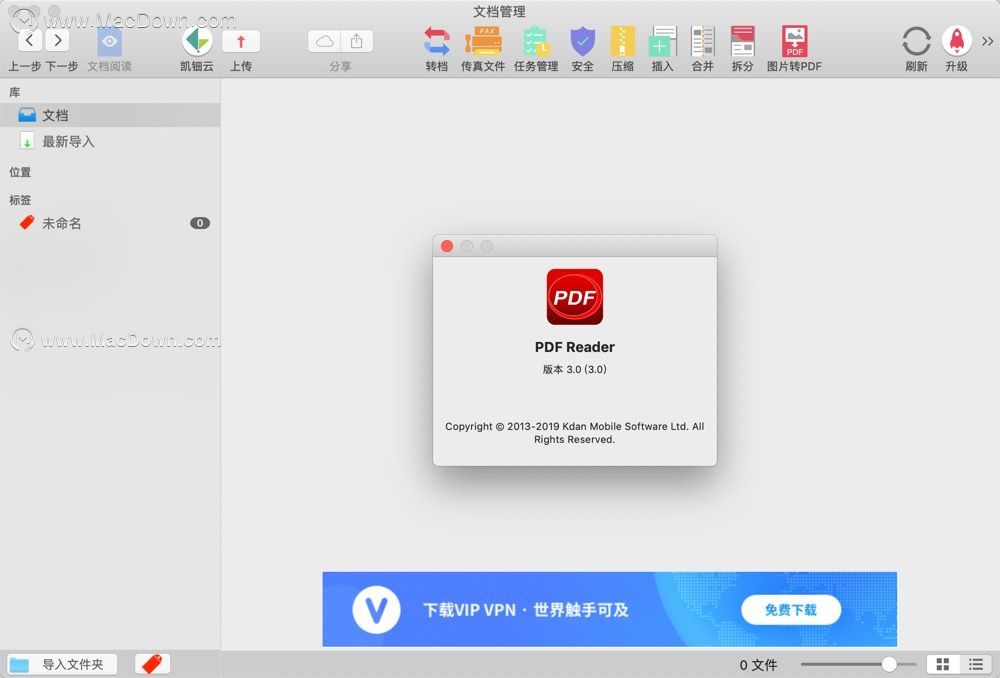Select 最新导入 in sidebar
This screenshot has height=678, width=1000.
click(110, 142)
